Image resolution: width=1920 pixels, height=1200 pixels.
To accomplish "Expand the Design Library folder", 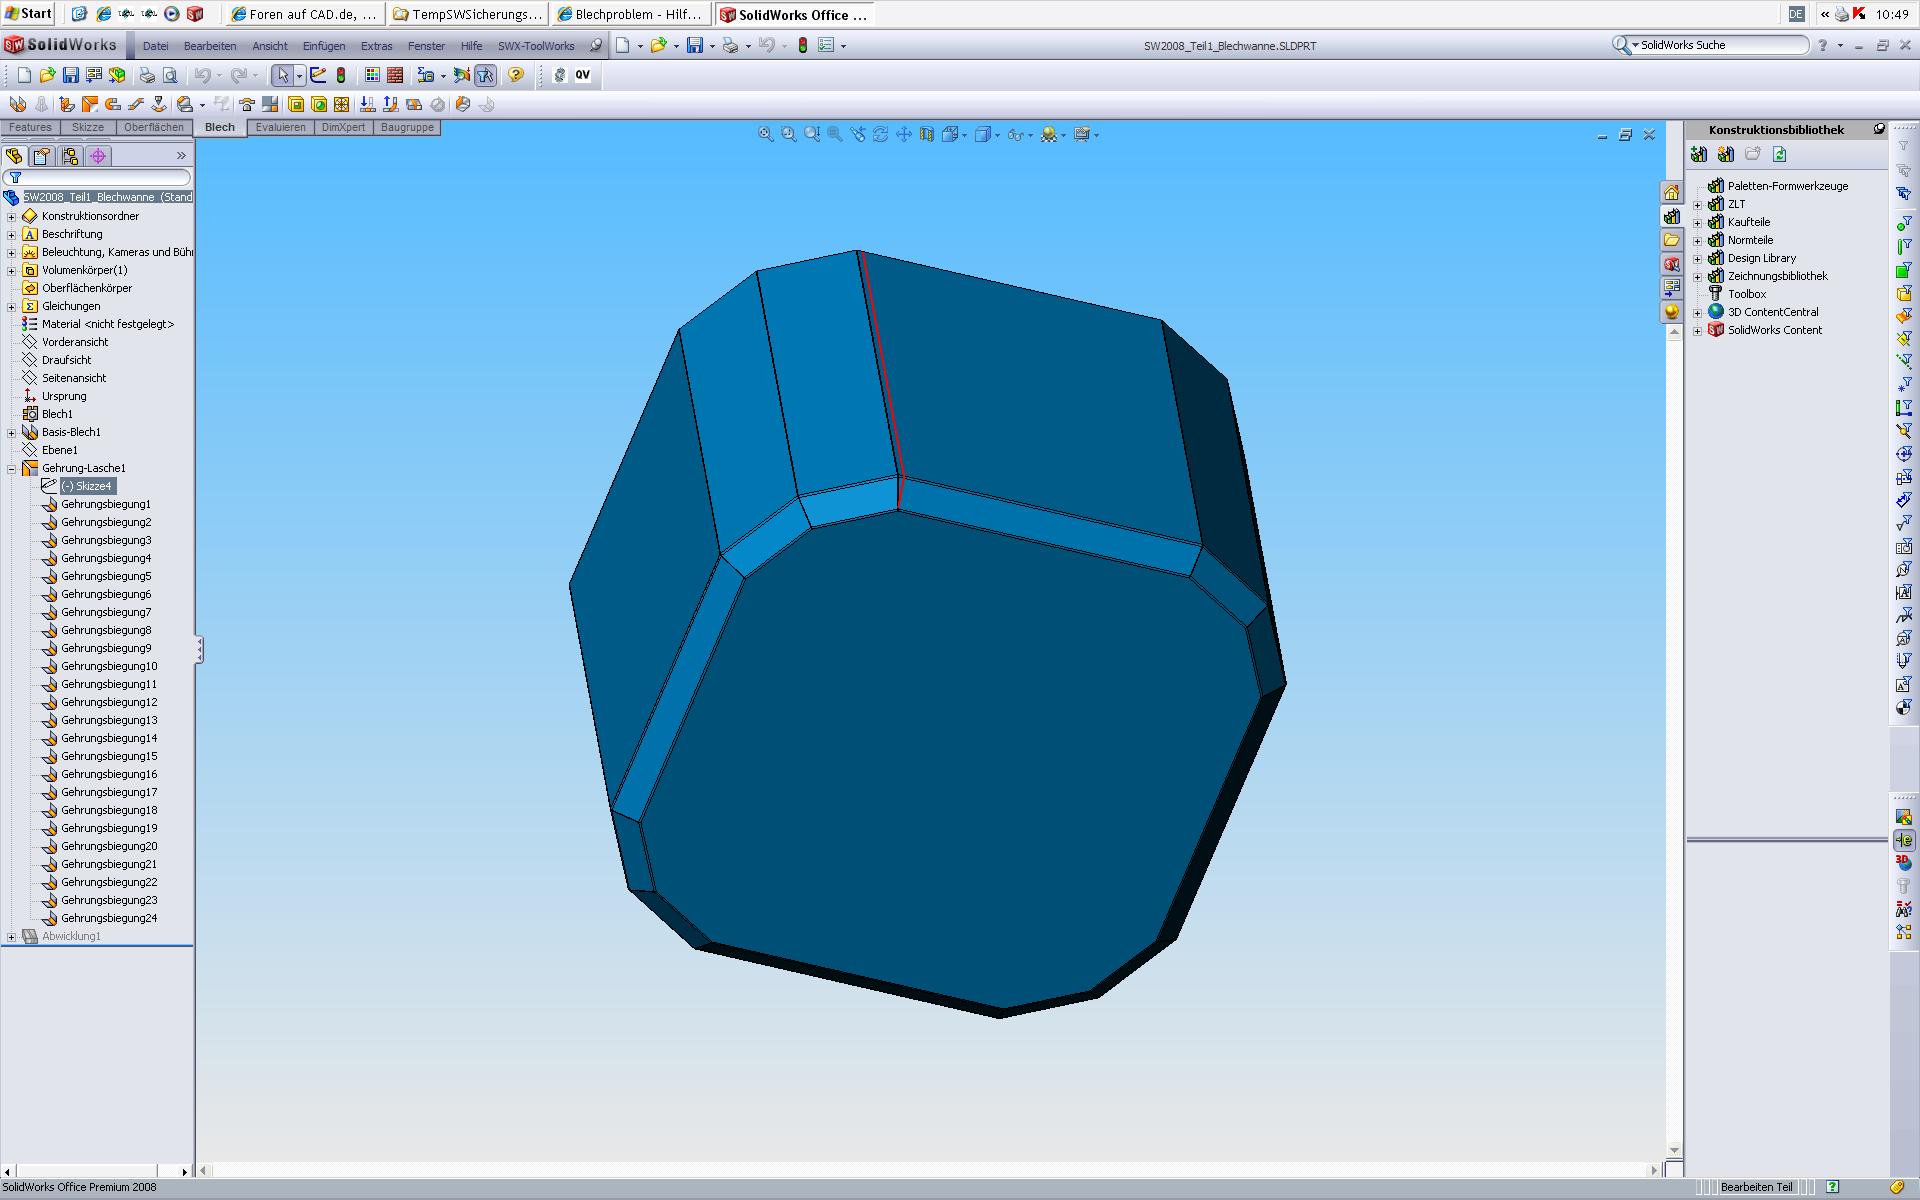I will [1697, 258].
